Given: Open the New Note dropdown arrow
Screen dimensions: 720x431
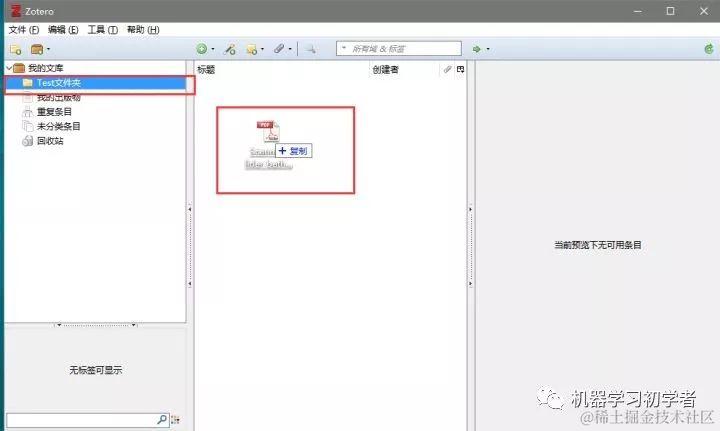Looking at the screenshot, I should click(x=262, y=49).
